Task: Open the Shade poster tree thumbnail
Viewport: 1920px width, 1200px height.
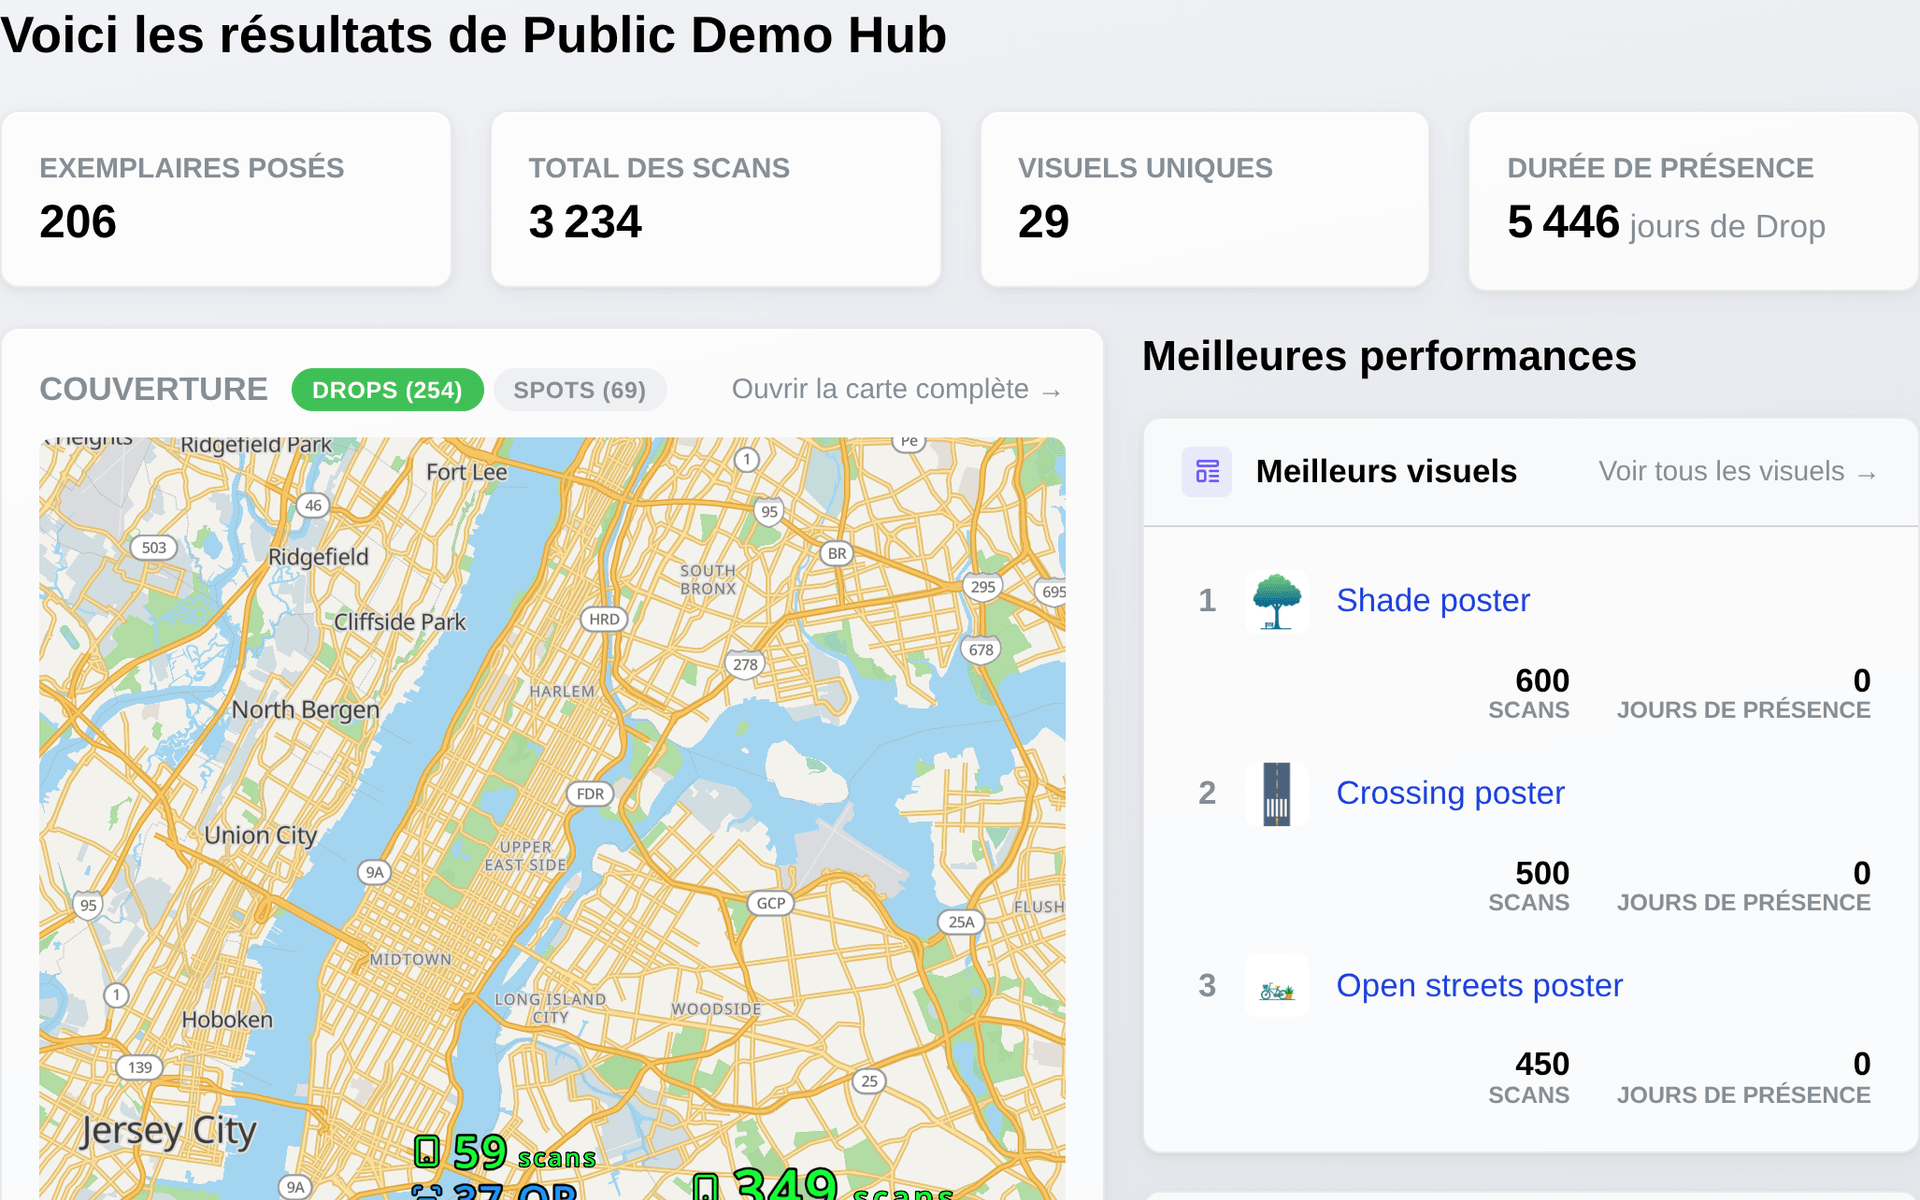Action: [x=1277, y=601]
